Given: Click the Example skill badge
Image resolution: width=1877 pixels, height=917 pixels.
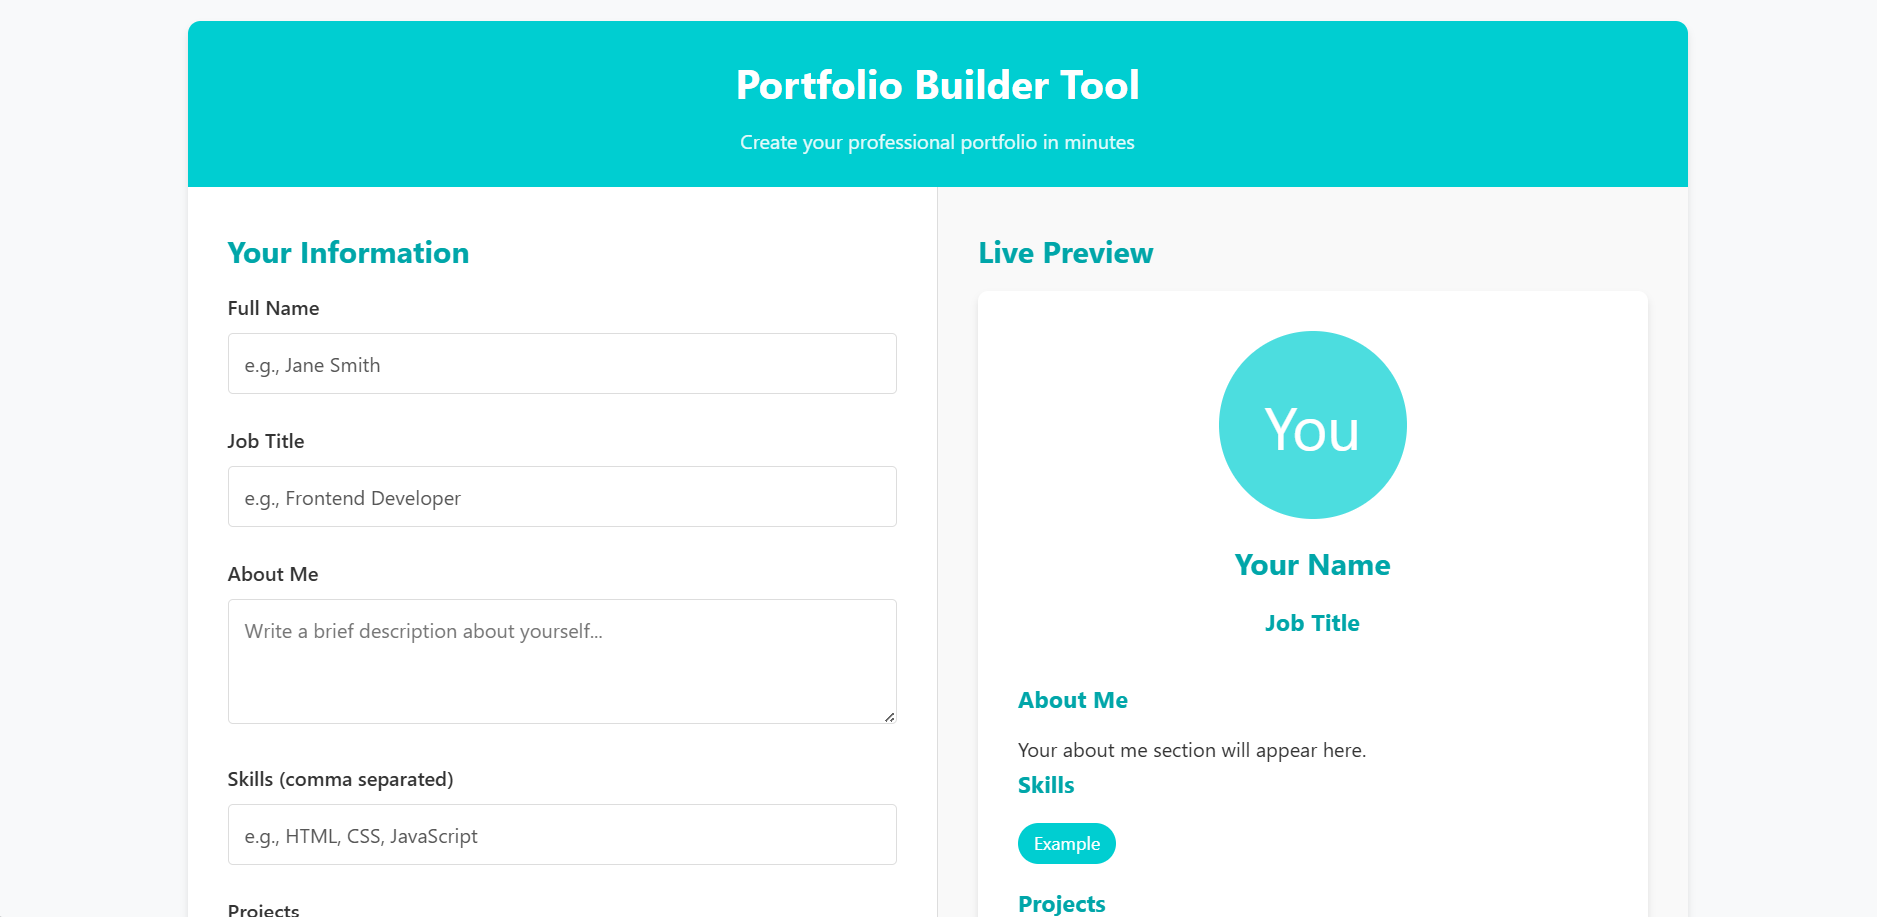Looking at the screenshot, I should pyautogui.click(x=1066, y=843).
